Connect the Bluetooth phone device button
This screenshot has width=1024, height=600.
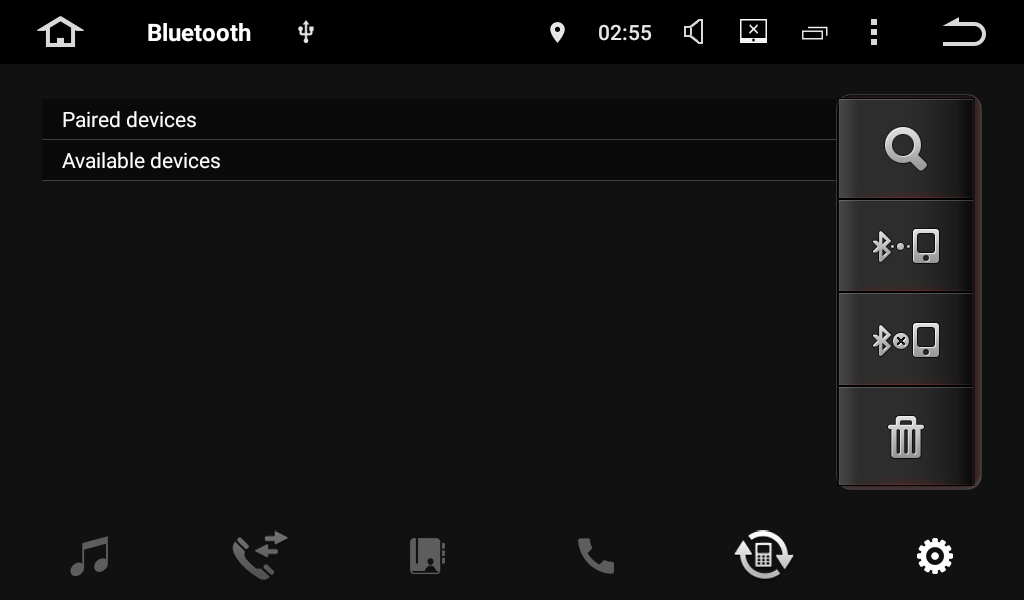coord(906,246)
